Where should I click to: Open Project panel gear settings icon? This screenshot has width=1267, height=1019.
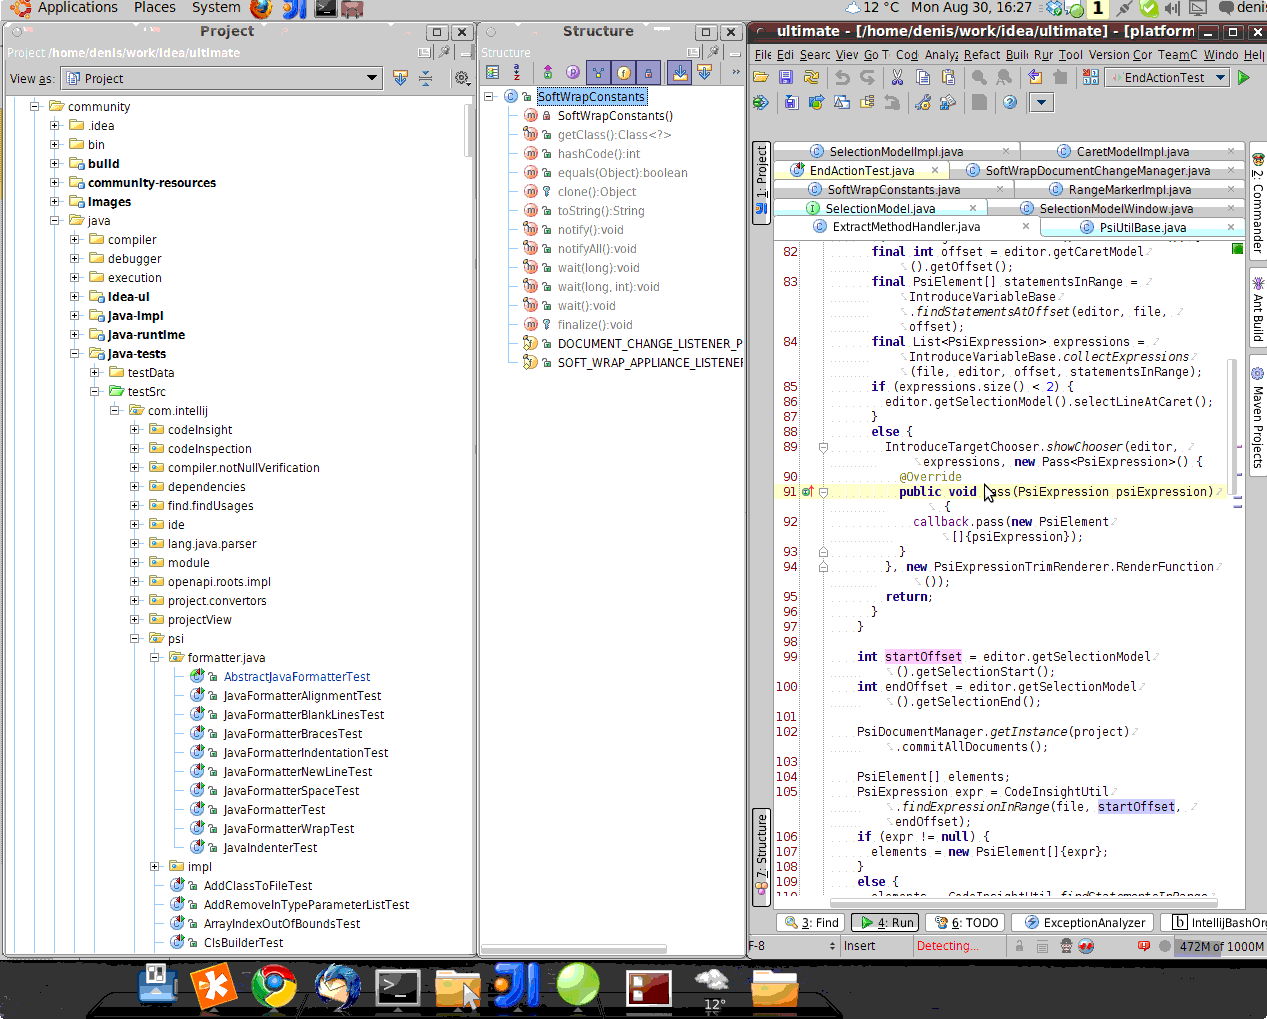click(x=462, y=78)
